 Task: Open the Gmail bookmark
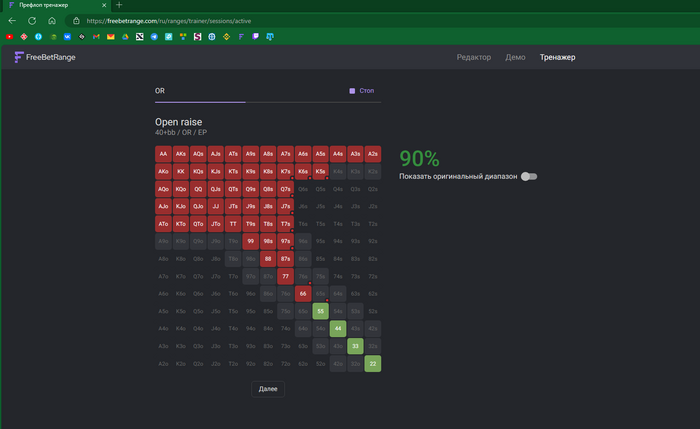coord(96,37)
